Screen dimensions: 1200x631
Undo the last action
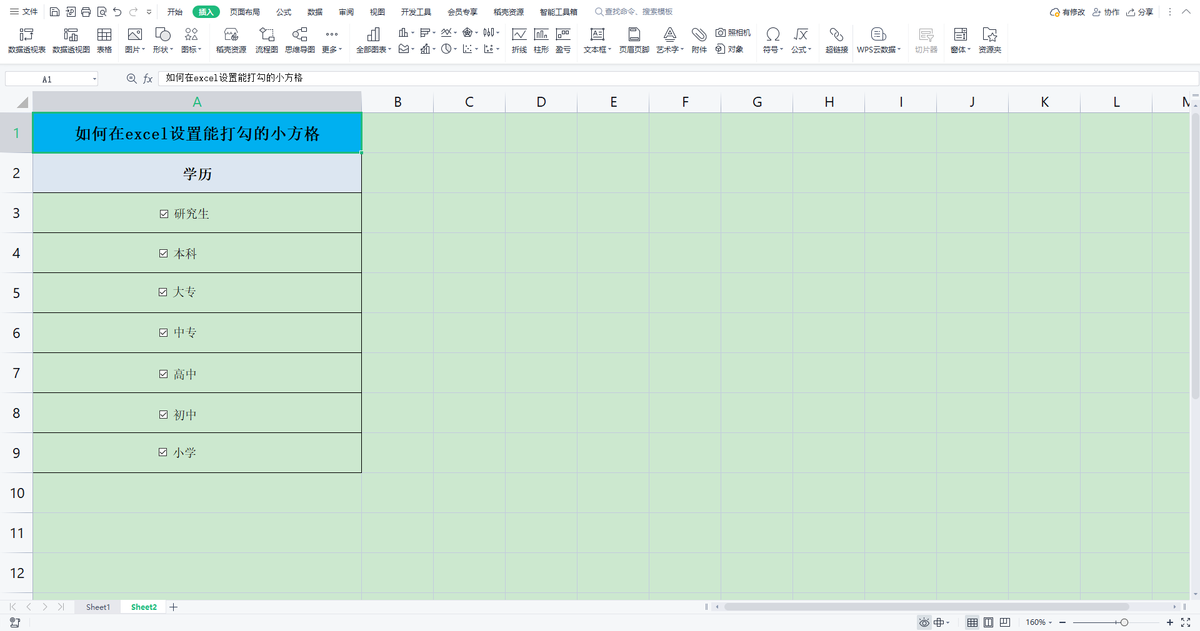pyautogui.click(x=118, y=12)
